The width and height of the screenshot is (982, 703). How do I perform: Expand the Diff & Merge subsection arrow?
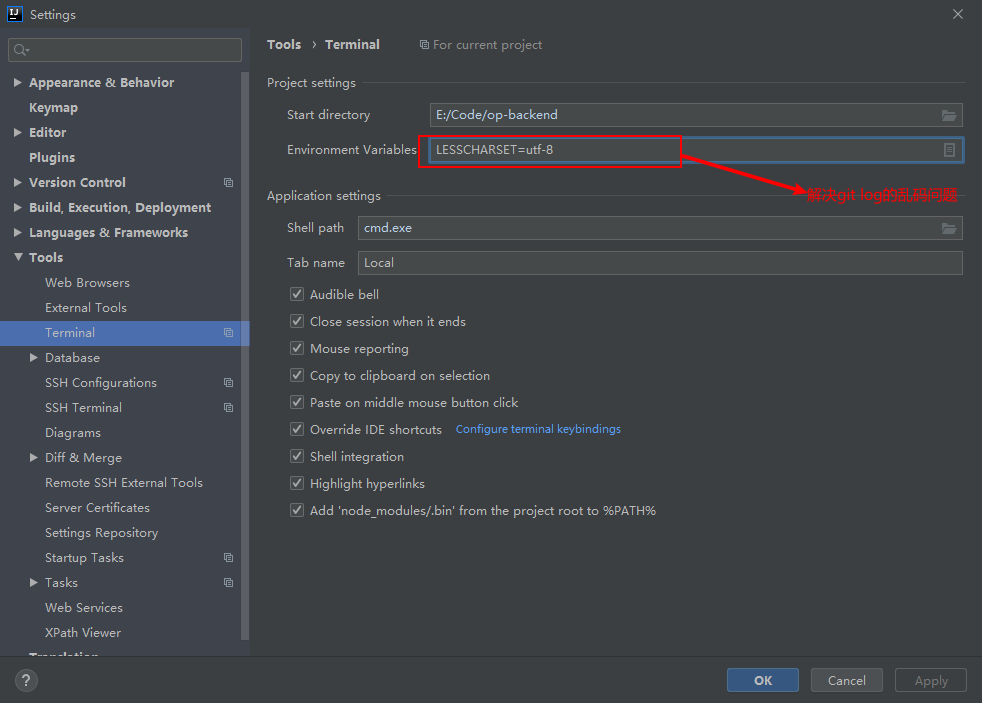click(x=34, y=458)
